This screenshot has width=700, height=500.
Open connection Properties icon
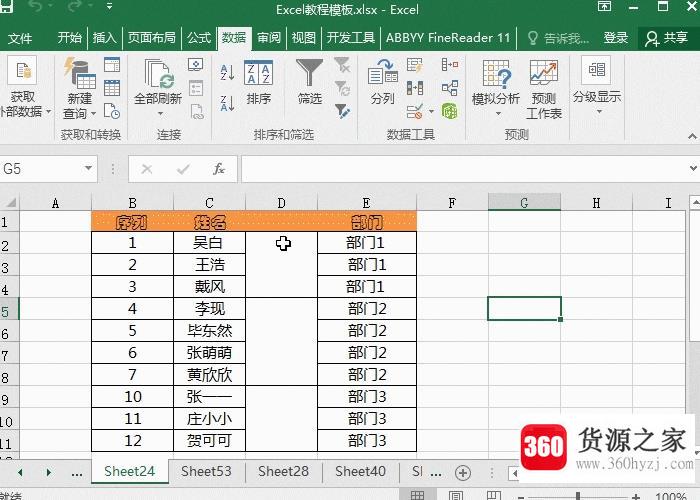(x=196, y=88)
